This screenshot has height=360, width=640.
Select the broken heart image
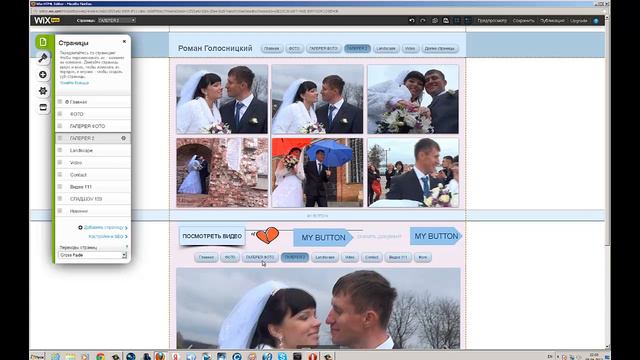tap(268, 236)
